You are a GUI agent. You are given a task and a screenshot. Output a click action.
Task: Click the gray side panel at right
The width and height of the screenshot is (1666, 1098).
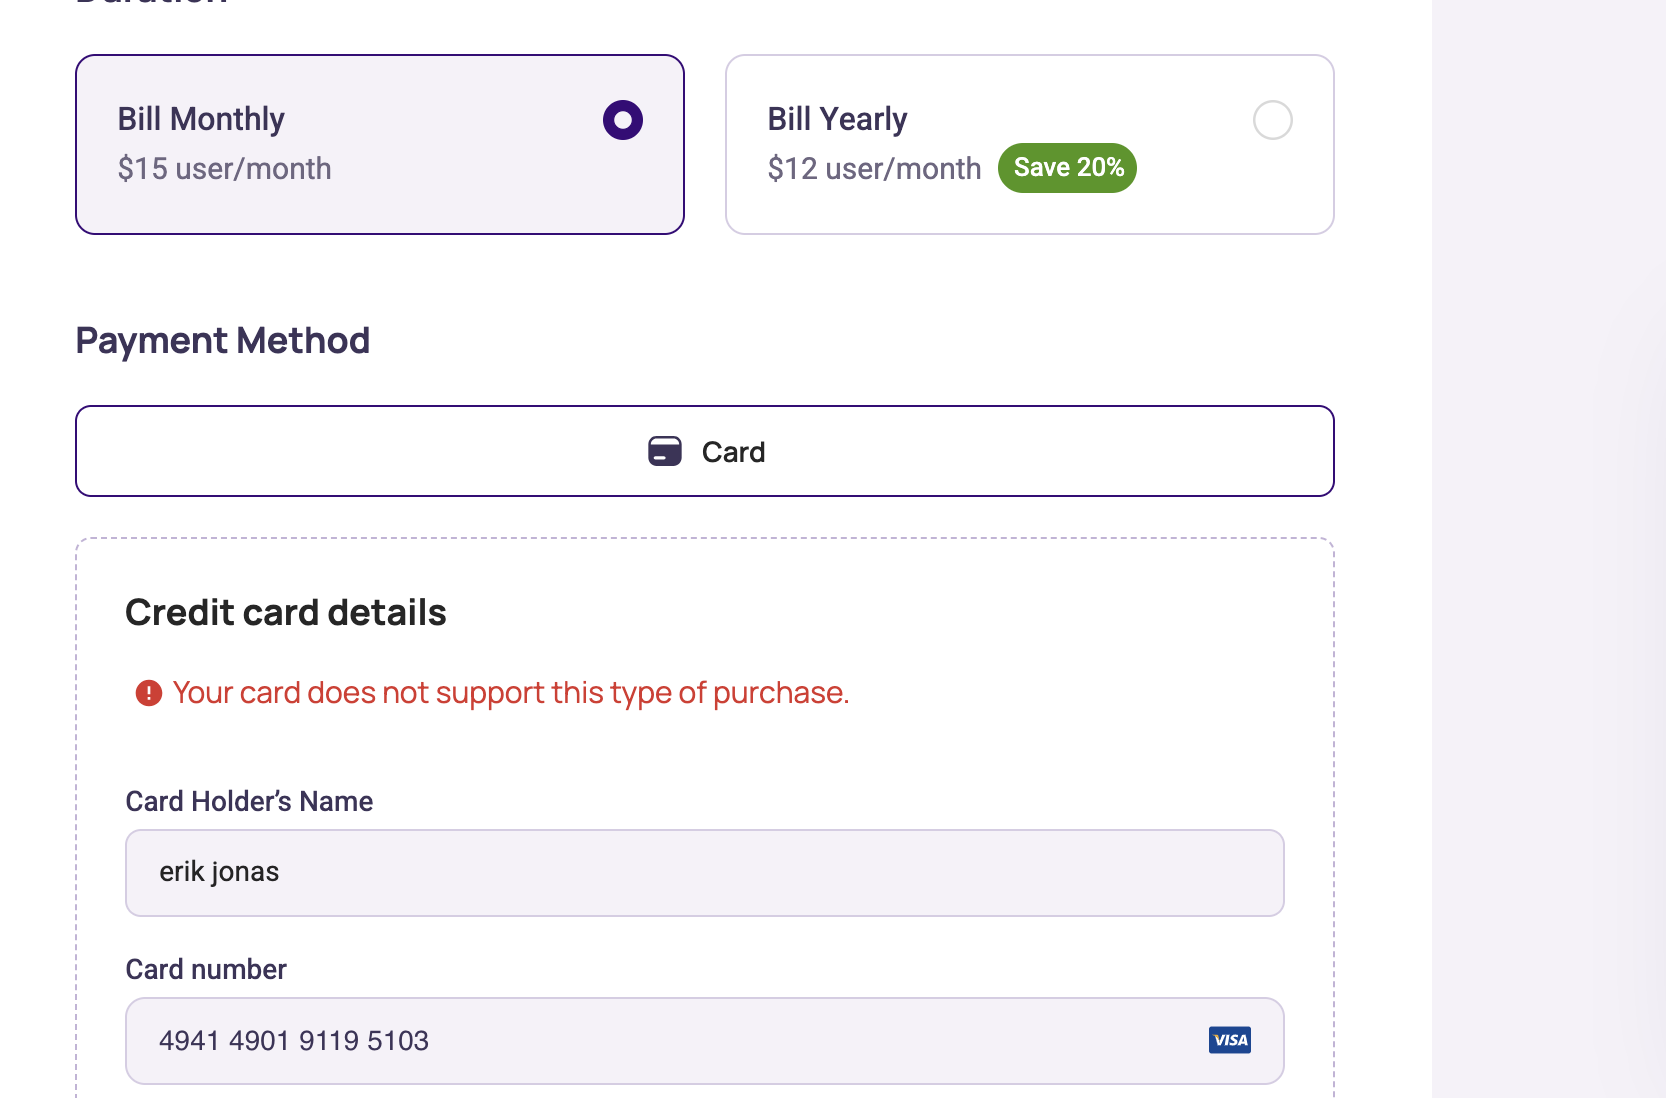[x=1549, y=549]
